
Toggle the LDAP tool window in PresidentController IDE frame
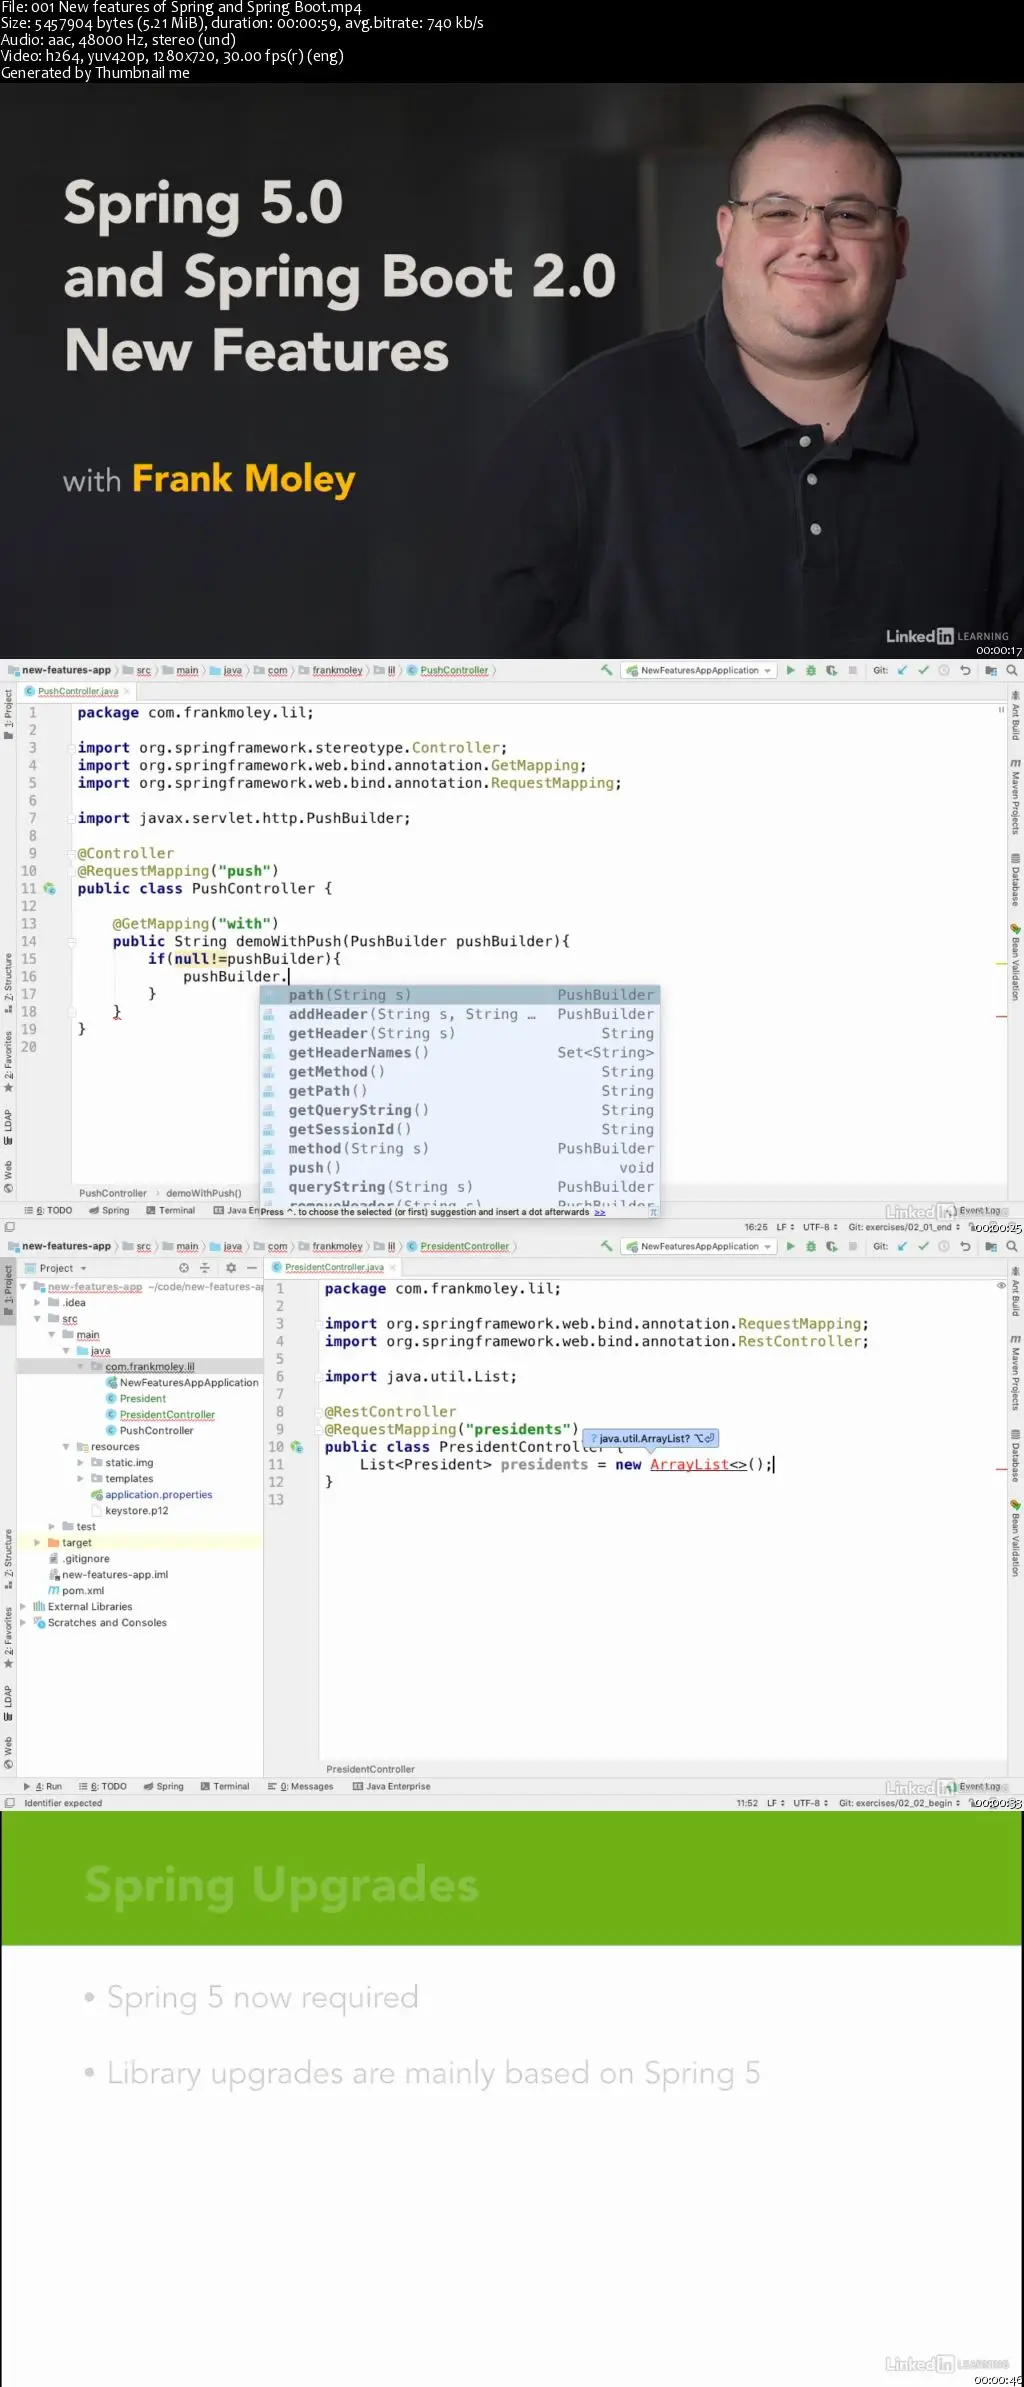(8, 1704)
